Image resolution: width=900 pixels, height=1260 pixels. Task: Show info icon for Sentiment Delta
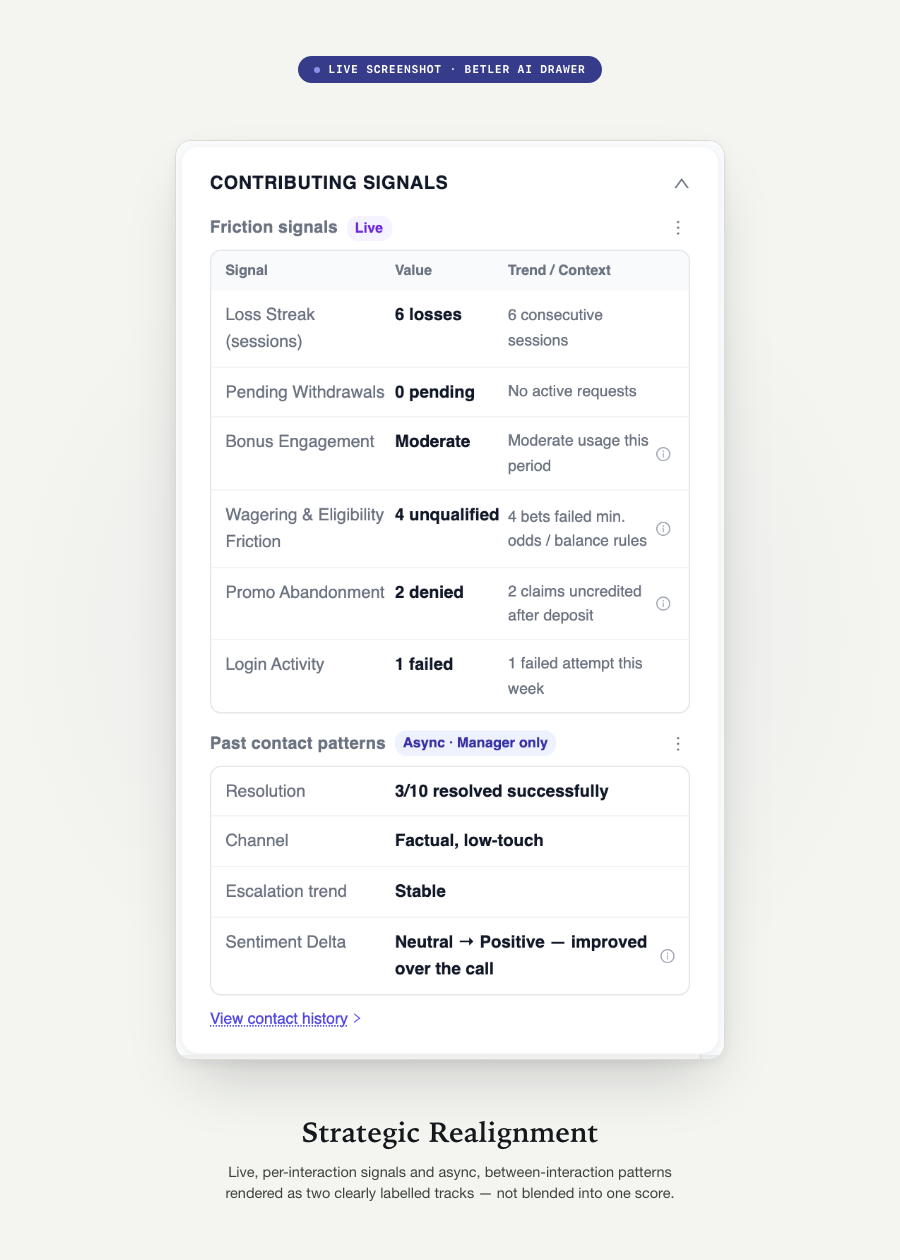pos(667,956)
